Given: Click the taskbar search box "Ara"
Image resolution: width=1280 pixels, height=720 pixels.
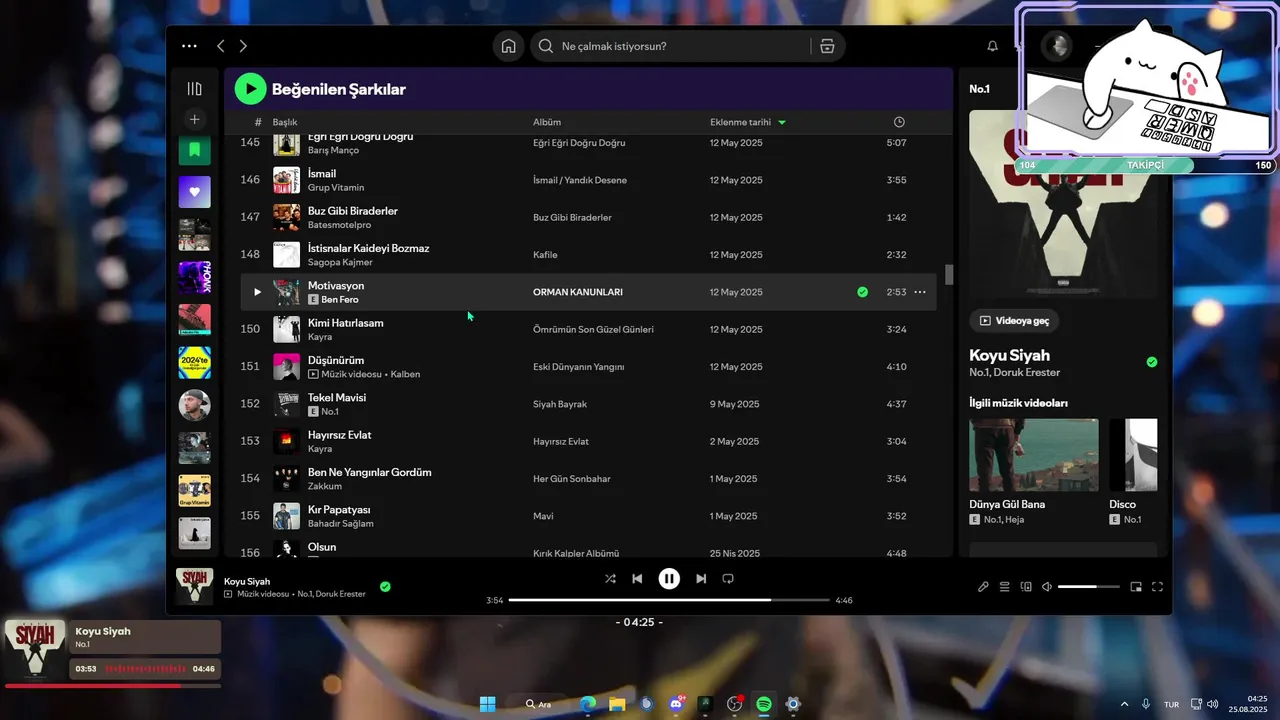Looking at the screenshot, I should [540, 704].
